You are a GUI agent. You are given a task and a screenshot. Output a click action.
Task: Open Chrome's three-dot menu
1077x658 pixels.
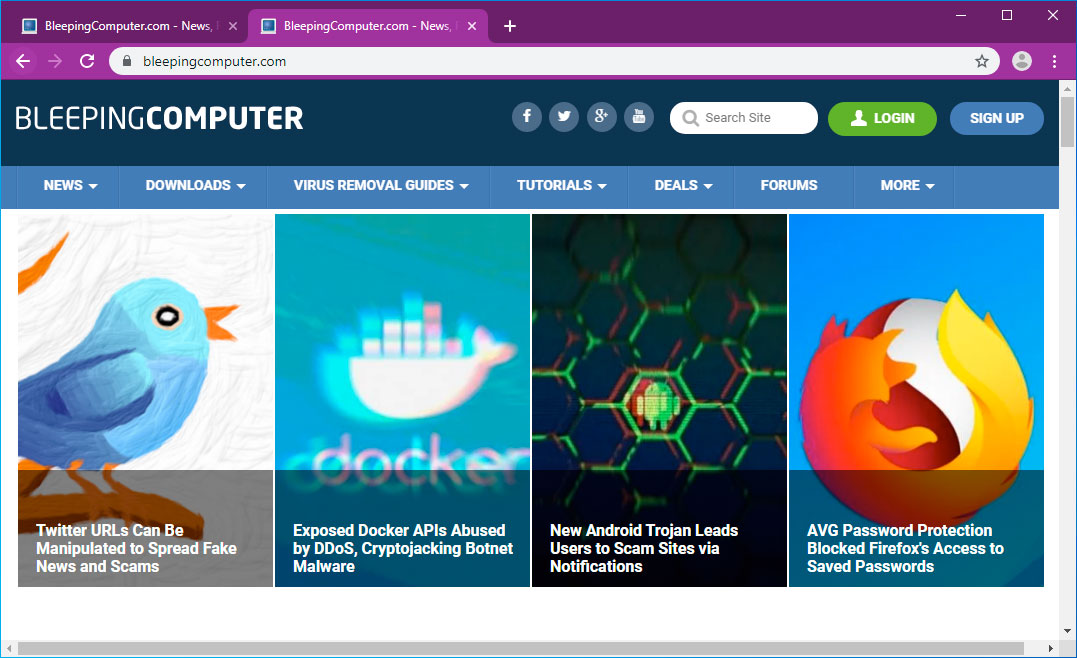point(1055,61)
